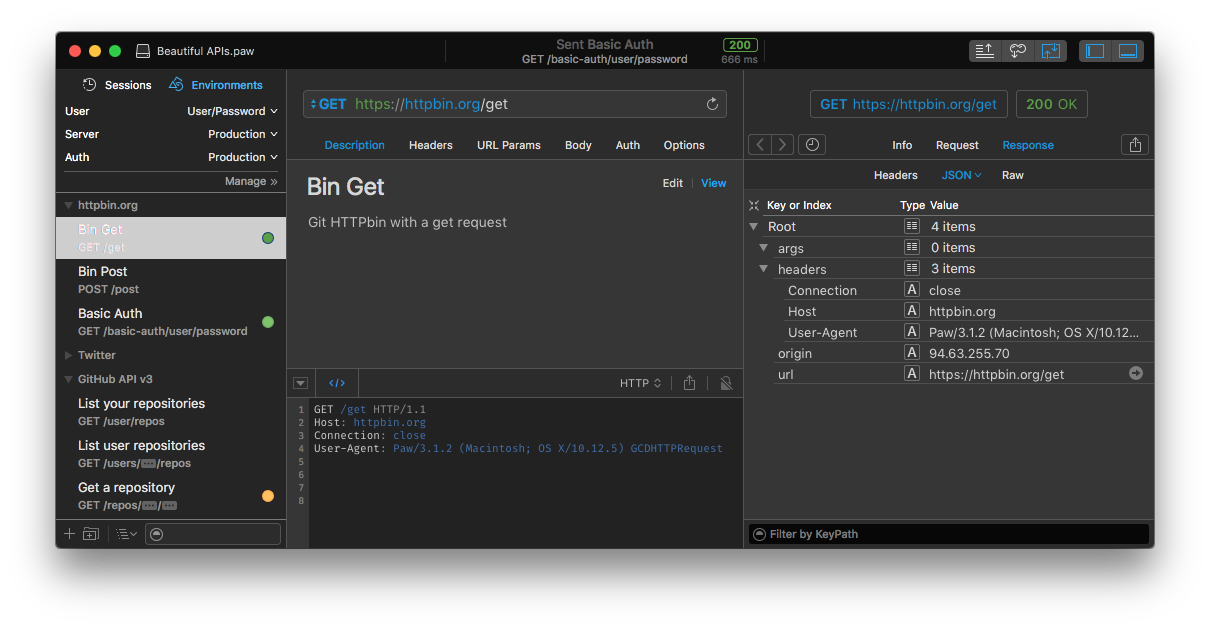Collapse the httpbin.org group

tap(69, 205)
